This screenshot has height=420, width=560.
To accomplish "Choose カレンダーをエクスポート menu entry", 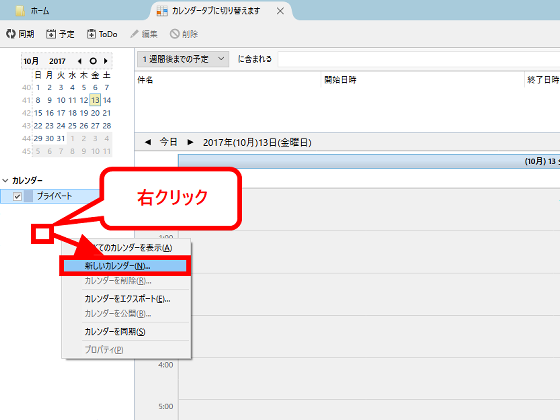I will coord(127,299).
